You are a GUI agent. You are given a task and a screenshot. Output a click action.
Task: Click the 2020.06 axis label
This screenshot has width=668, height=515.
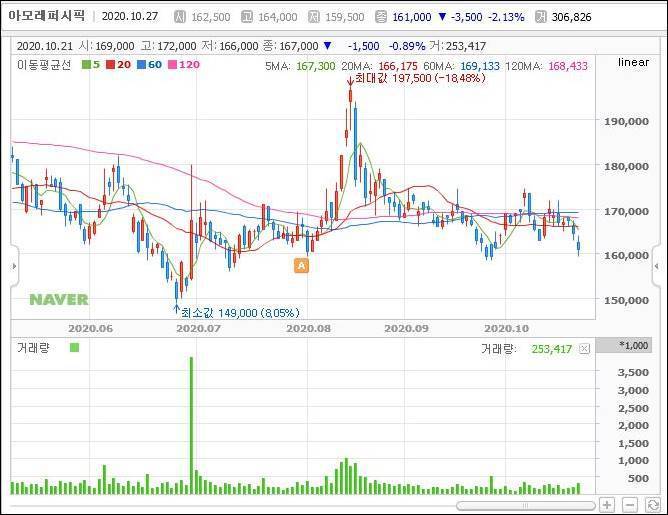click(90, 328)
